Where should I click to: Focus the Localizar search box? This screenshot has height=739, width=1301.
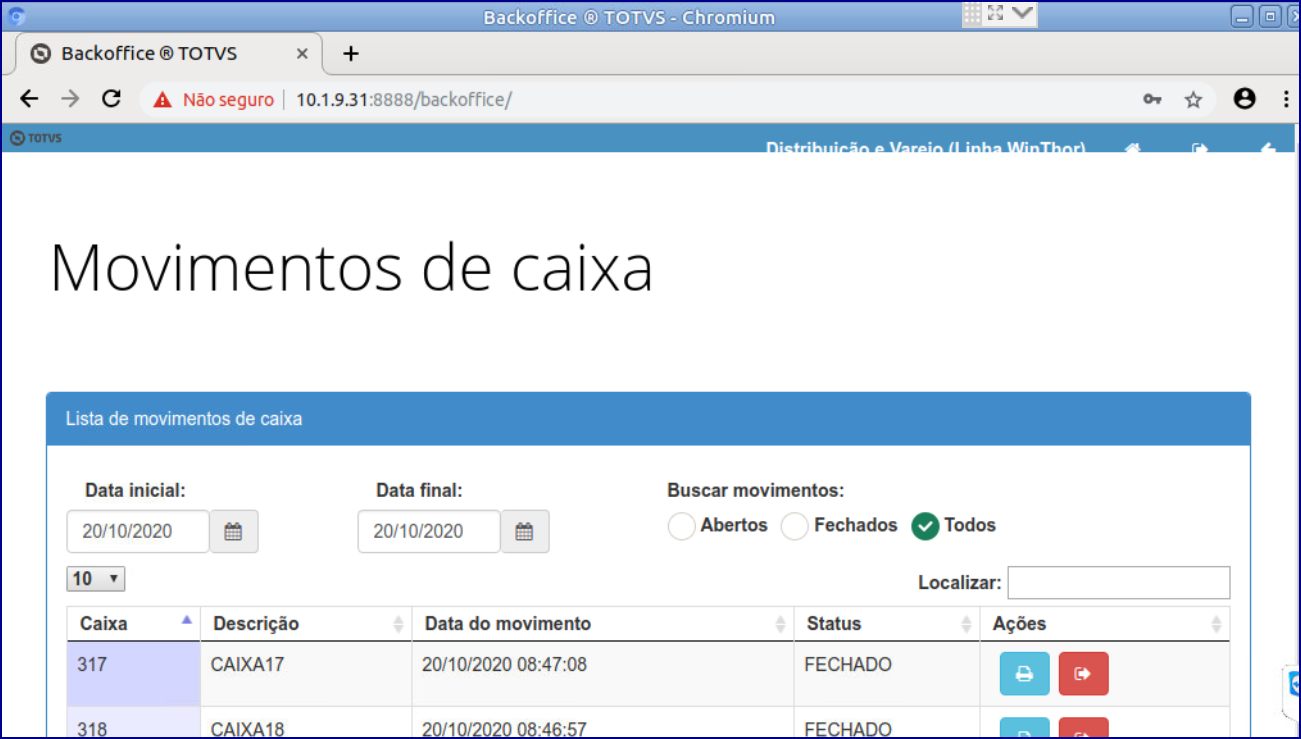click(x=1119, y=583)
